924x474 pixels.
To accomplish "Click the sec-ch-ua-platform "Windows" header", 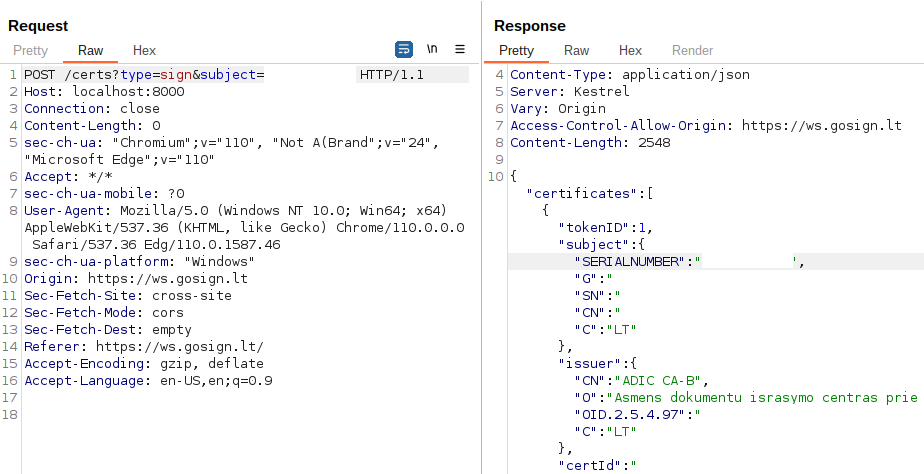I will [x=140, y=262].
